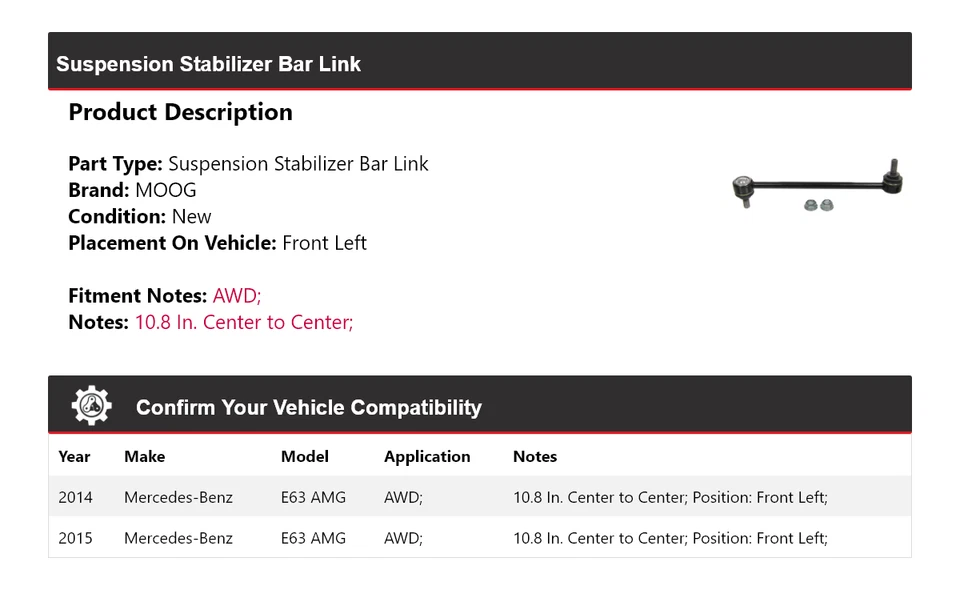Click the red 10.8 In. Center to Center note
The height and width of the screenshot is (590, 960).
coord(244,322)
